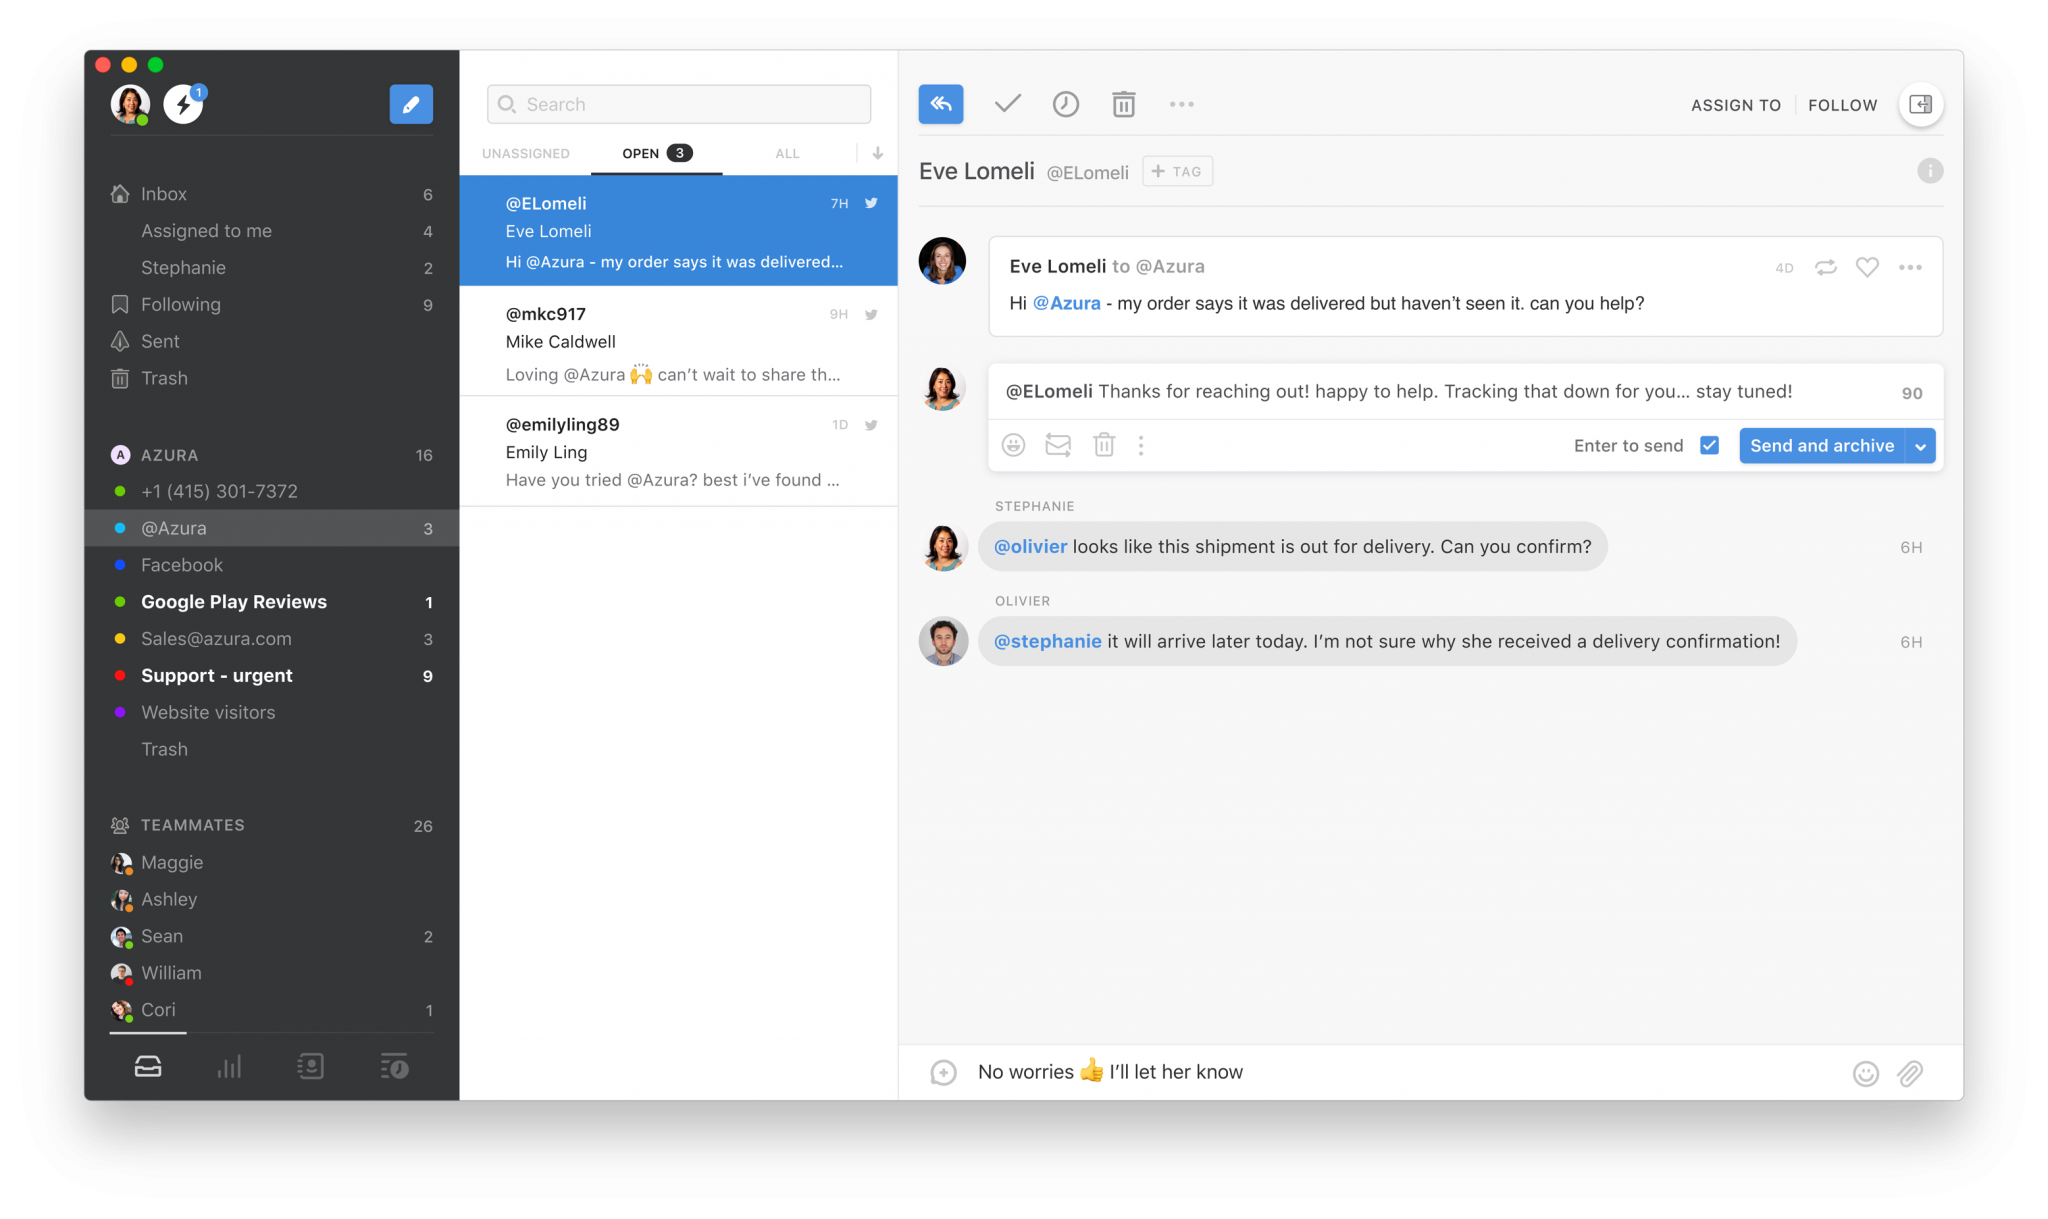This screenshot has height=1219, width=2048.
Task: Expand Send and archive dropdown arrow
Action: click(1920, 446)
